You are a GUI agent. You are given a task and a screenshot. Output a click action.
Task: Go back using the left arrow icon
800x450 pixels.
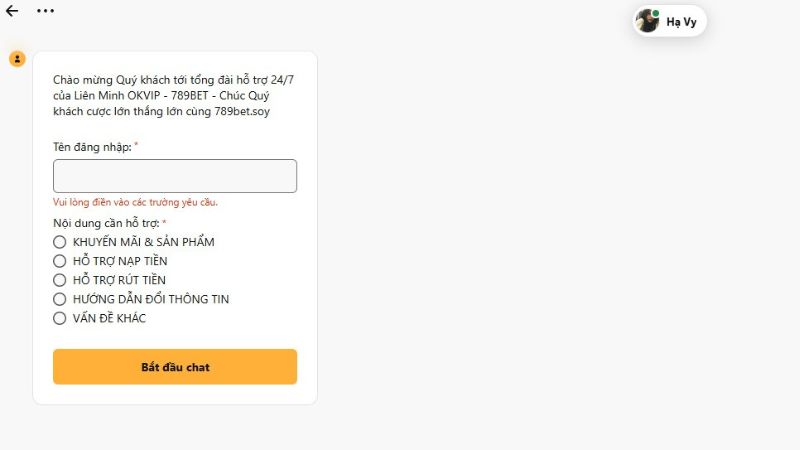(12, 11)
